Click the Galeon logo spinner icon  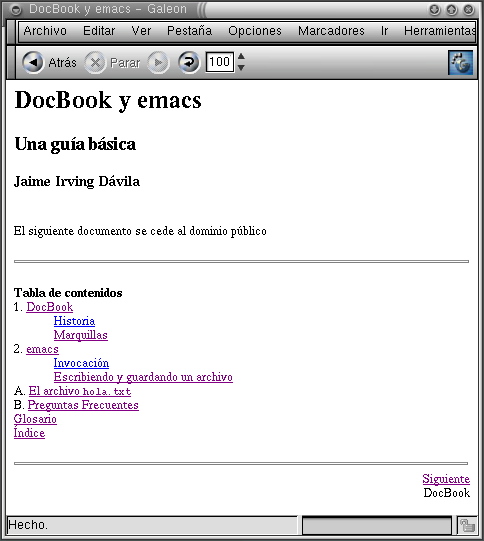tap(461, 62)
